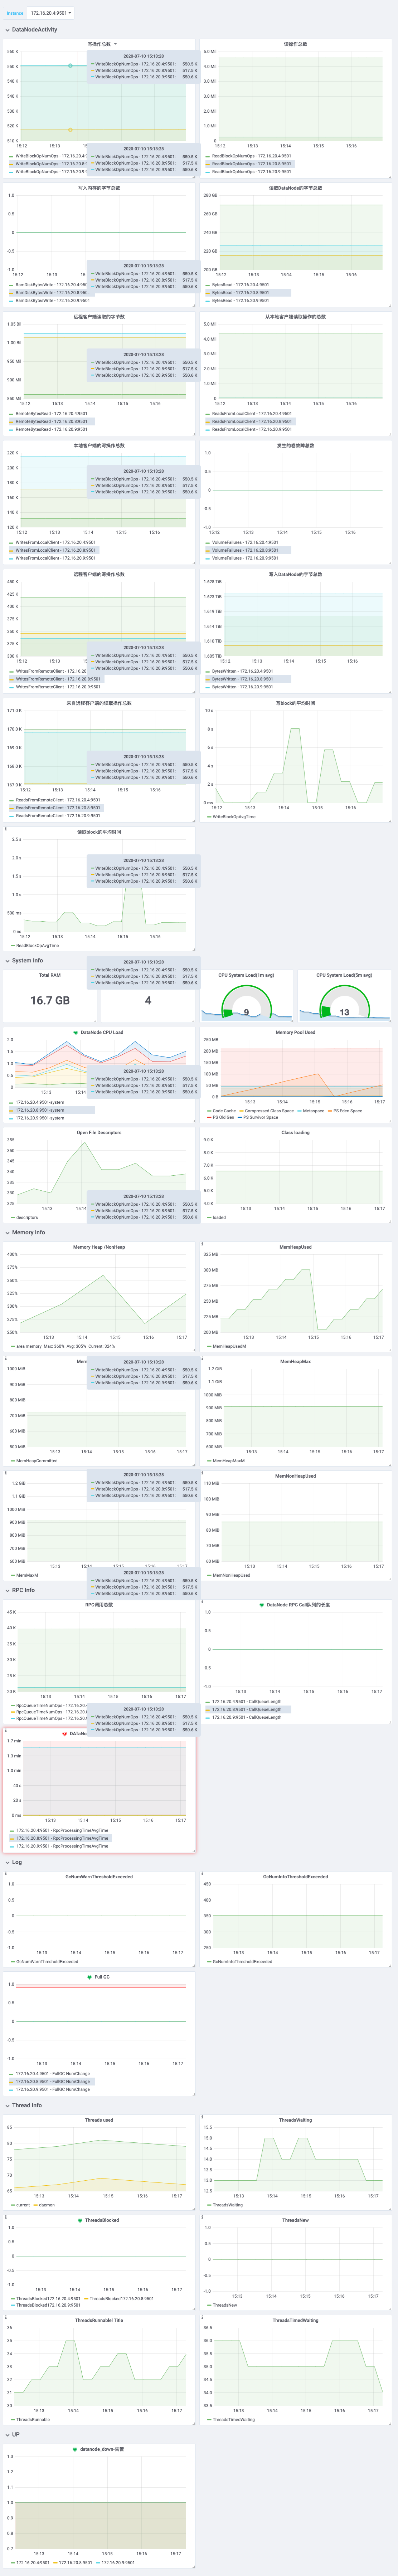398x2576 pixels.
Task: Click green heart icon on DataNode CPU Load
Action: [75, 1032]
